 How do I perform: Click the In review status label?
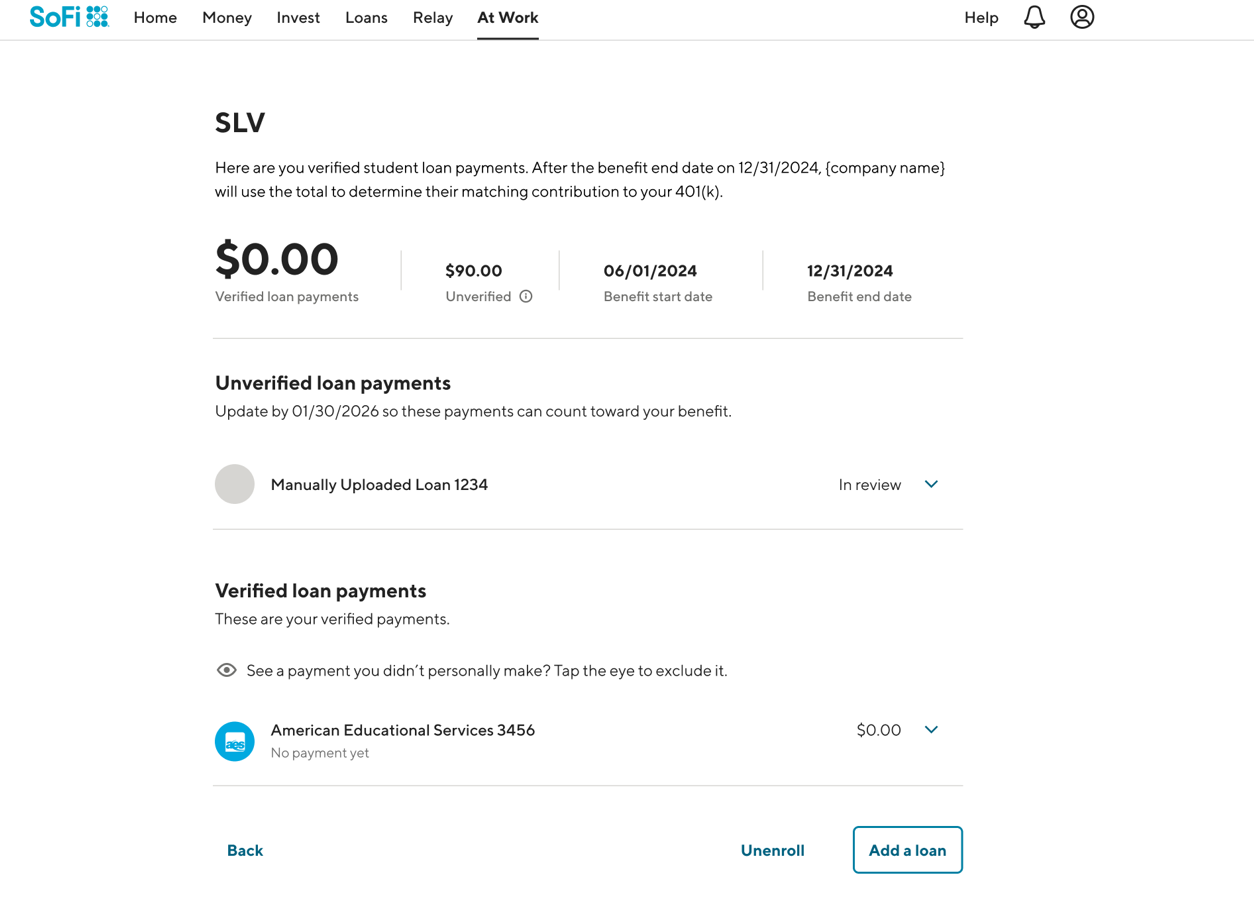point(869,485)
